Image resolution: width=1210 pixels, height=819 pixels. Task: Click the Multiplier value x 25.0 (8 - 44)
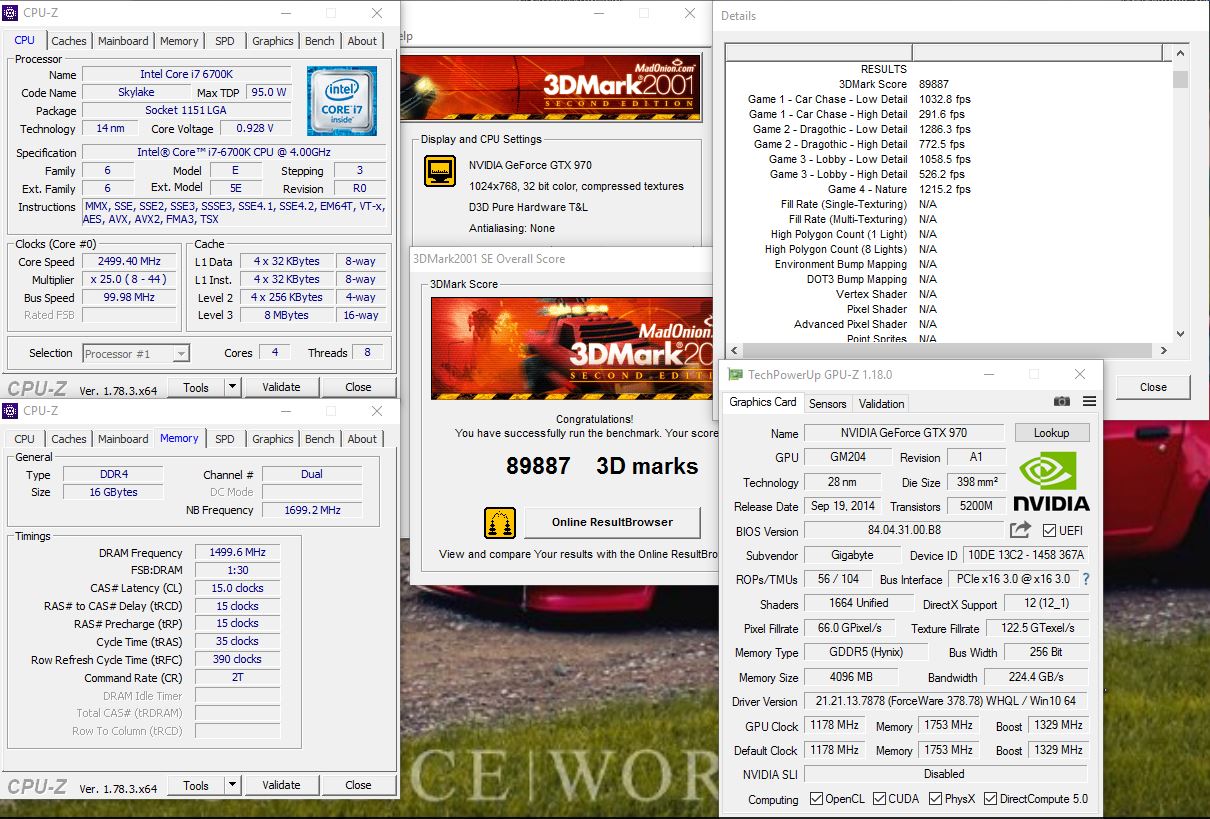click(127, 280)
